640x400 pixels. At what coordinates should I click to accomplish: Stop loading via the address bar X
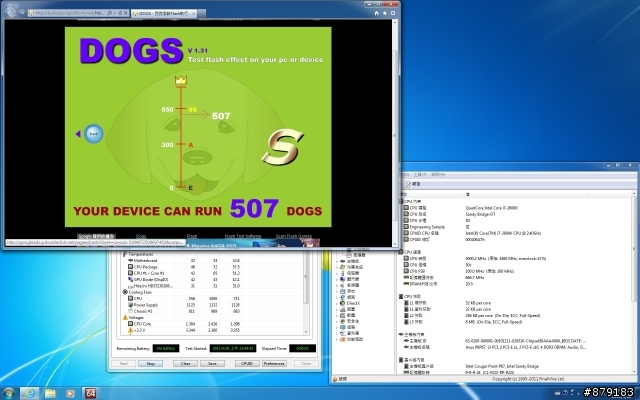126,13
